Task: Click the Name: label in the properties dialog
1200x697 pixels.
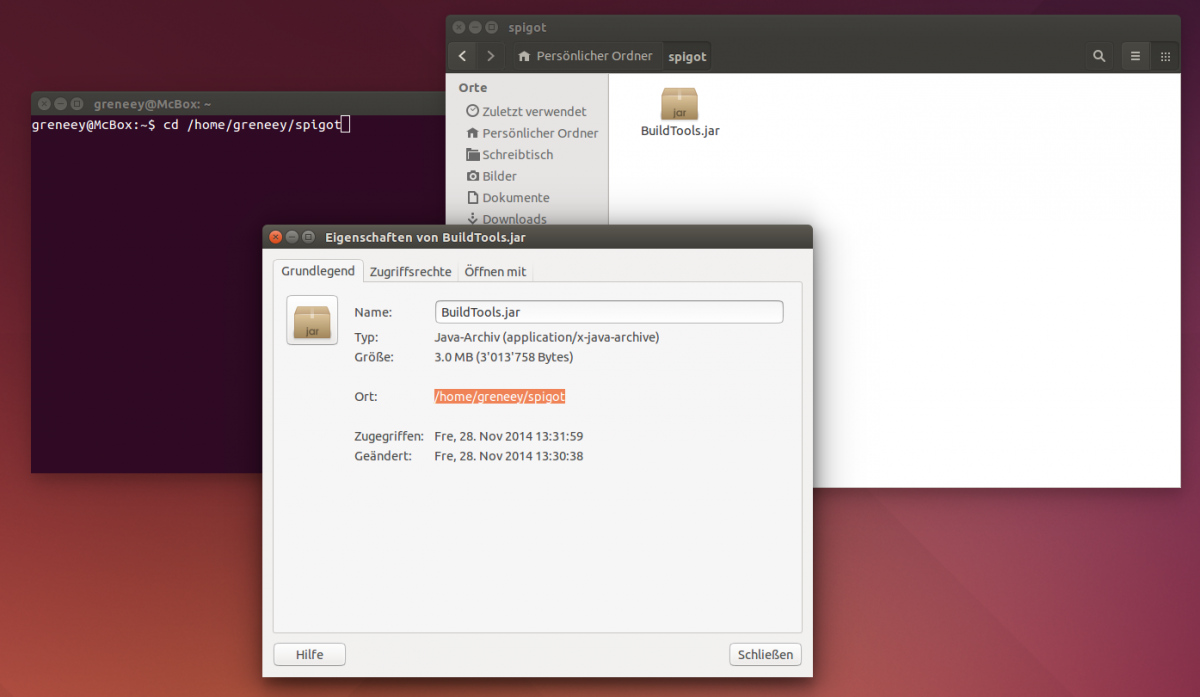Action: [x=373, y=312]
